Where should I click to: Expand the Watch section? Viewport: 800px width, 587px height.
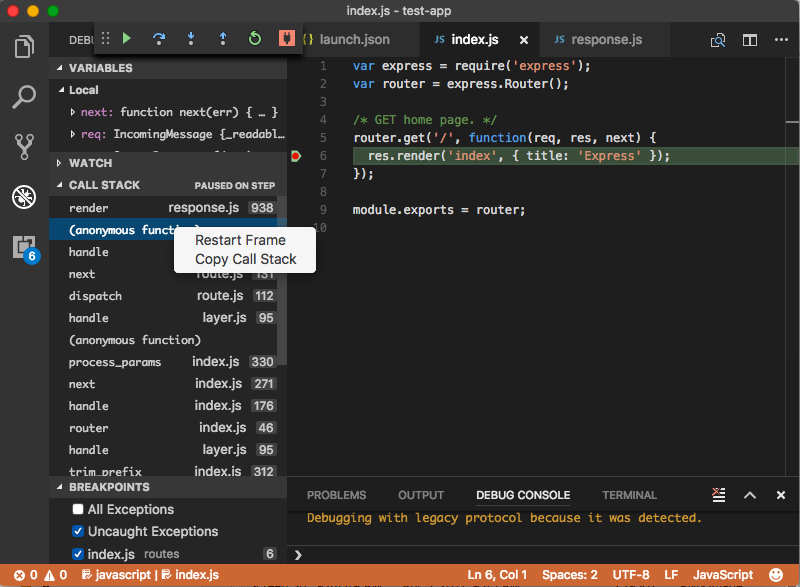pos(59,163)
